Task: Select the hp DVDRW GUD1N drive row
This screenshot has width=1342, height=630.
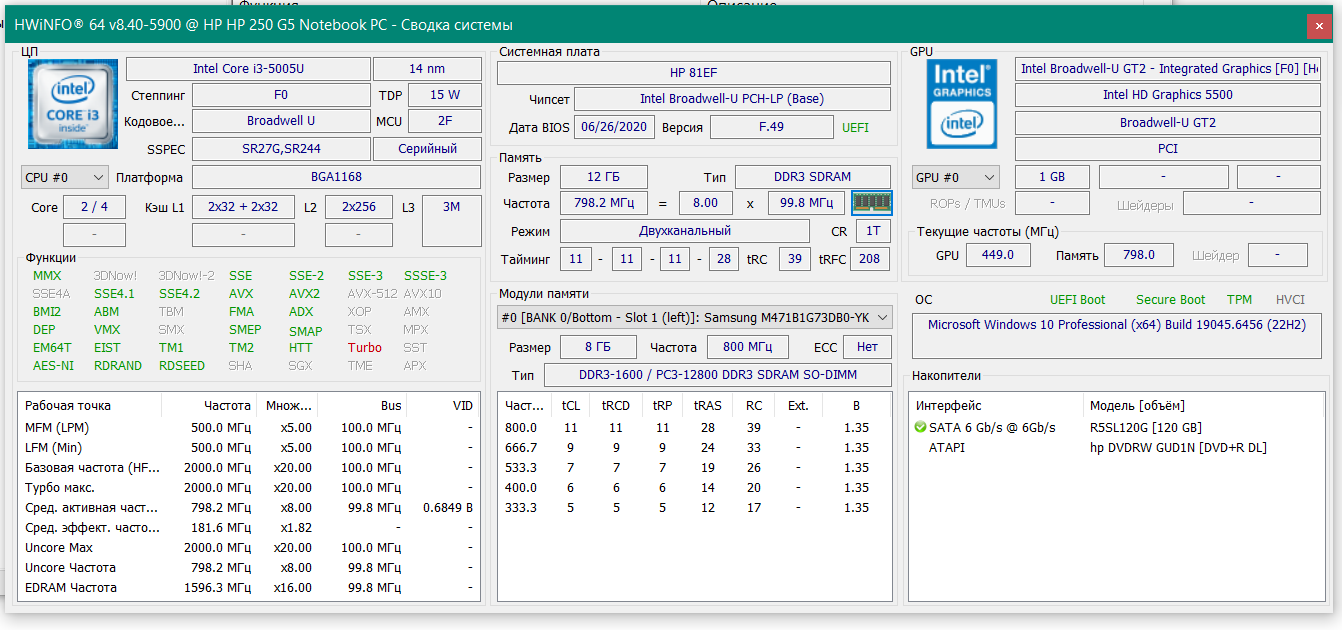Action: (x=1119, y=447)
